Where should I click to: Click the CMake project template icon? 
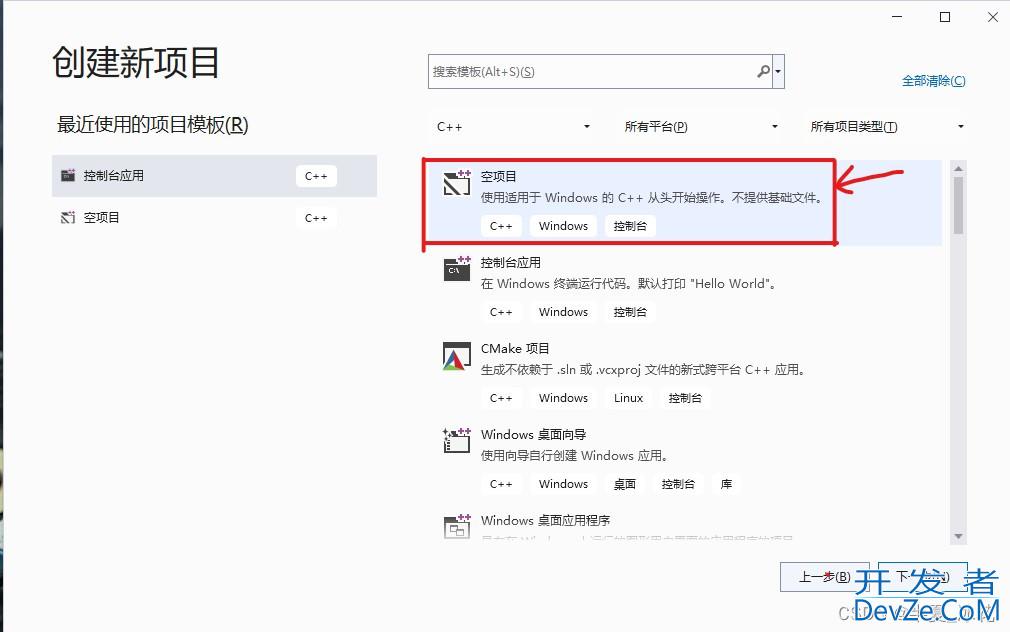(457, 356)
